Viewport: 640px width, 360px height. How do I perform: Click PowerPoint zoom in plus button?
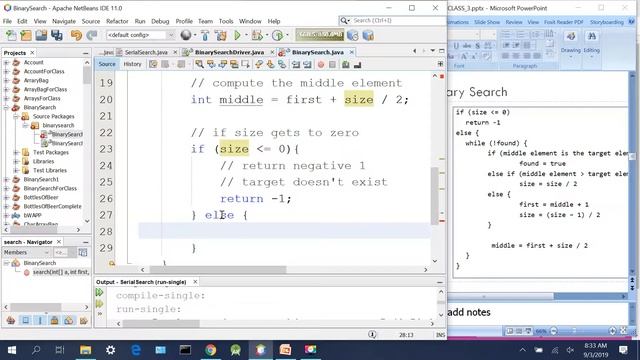click(612, 331)
